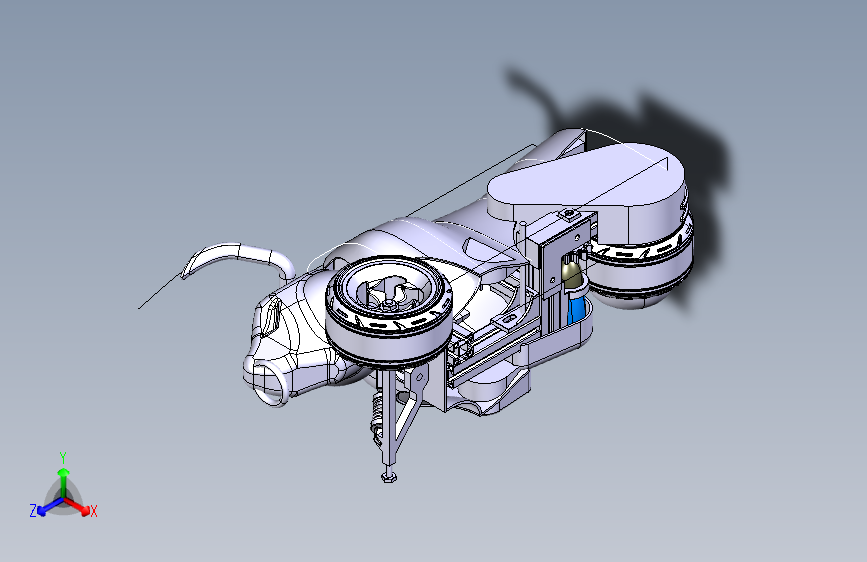Select the hex bolt at the leg bottom
Image resolution: width=867 pixels, height=562 pixels.
389,476
